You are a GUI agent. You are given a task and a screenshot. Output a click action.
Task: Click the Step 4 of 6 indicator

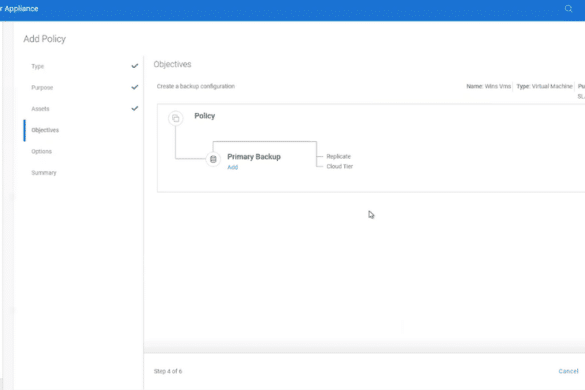pyautogui.click(x=168, y=371)
